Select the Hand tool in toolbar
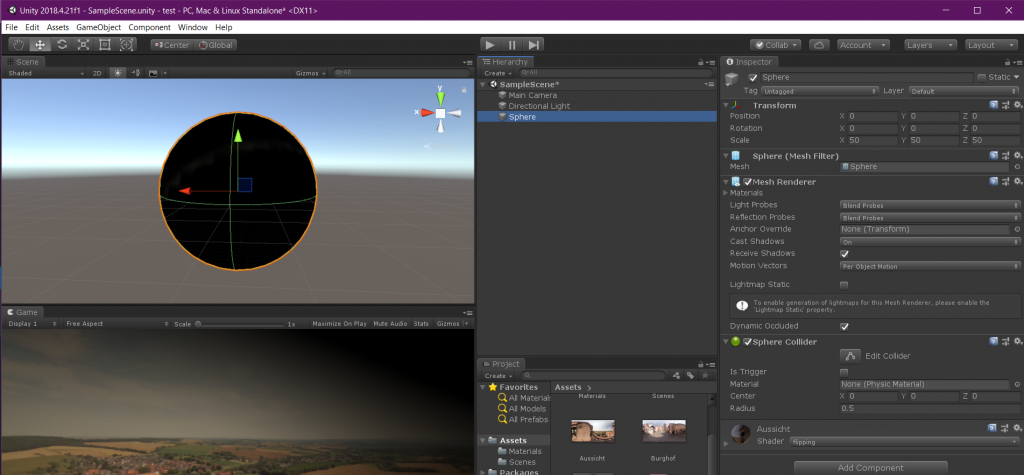This screenshot has height=475, width=1024. point(19,45)
